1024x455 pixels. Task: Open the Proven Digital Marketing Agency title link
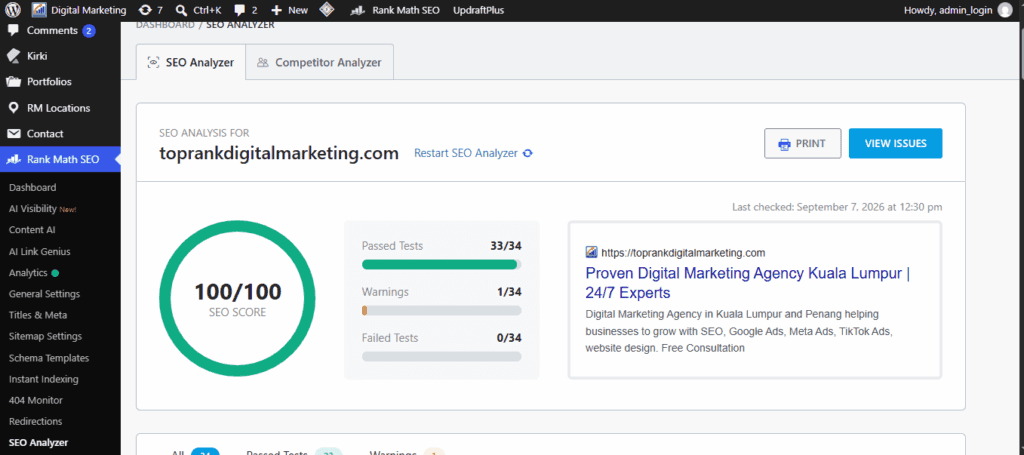pos(748,283)
